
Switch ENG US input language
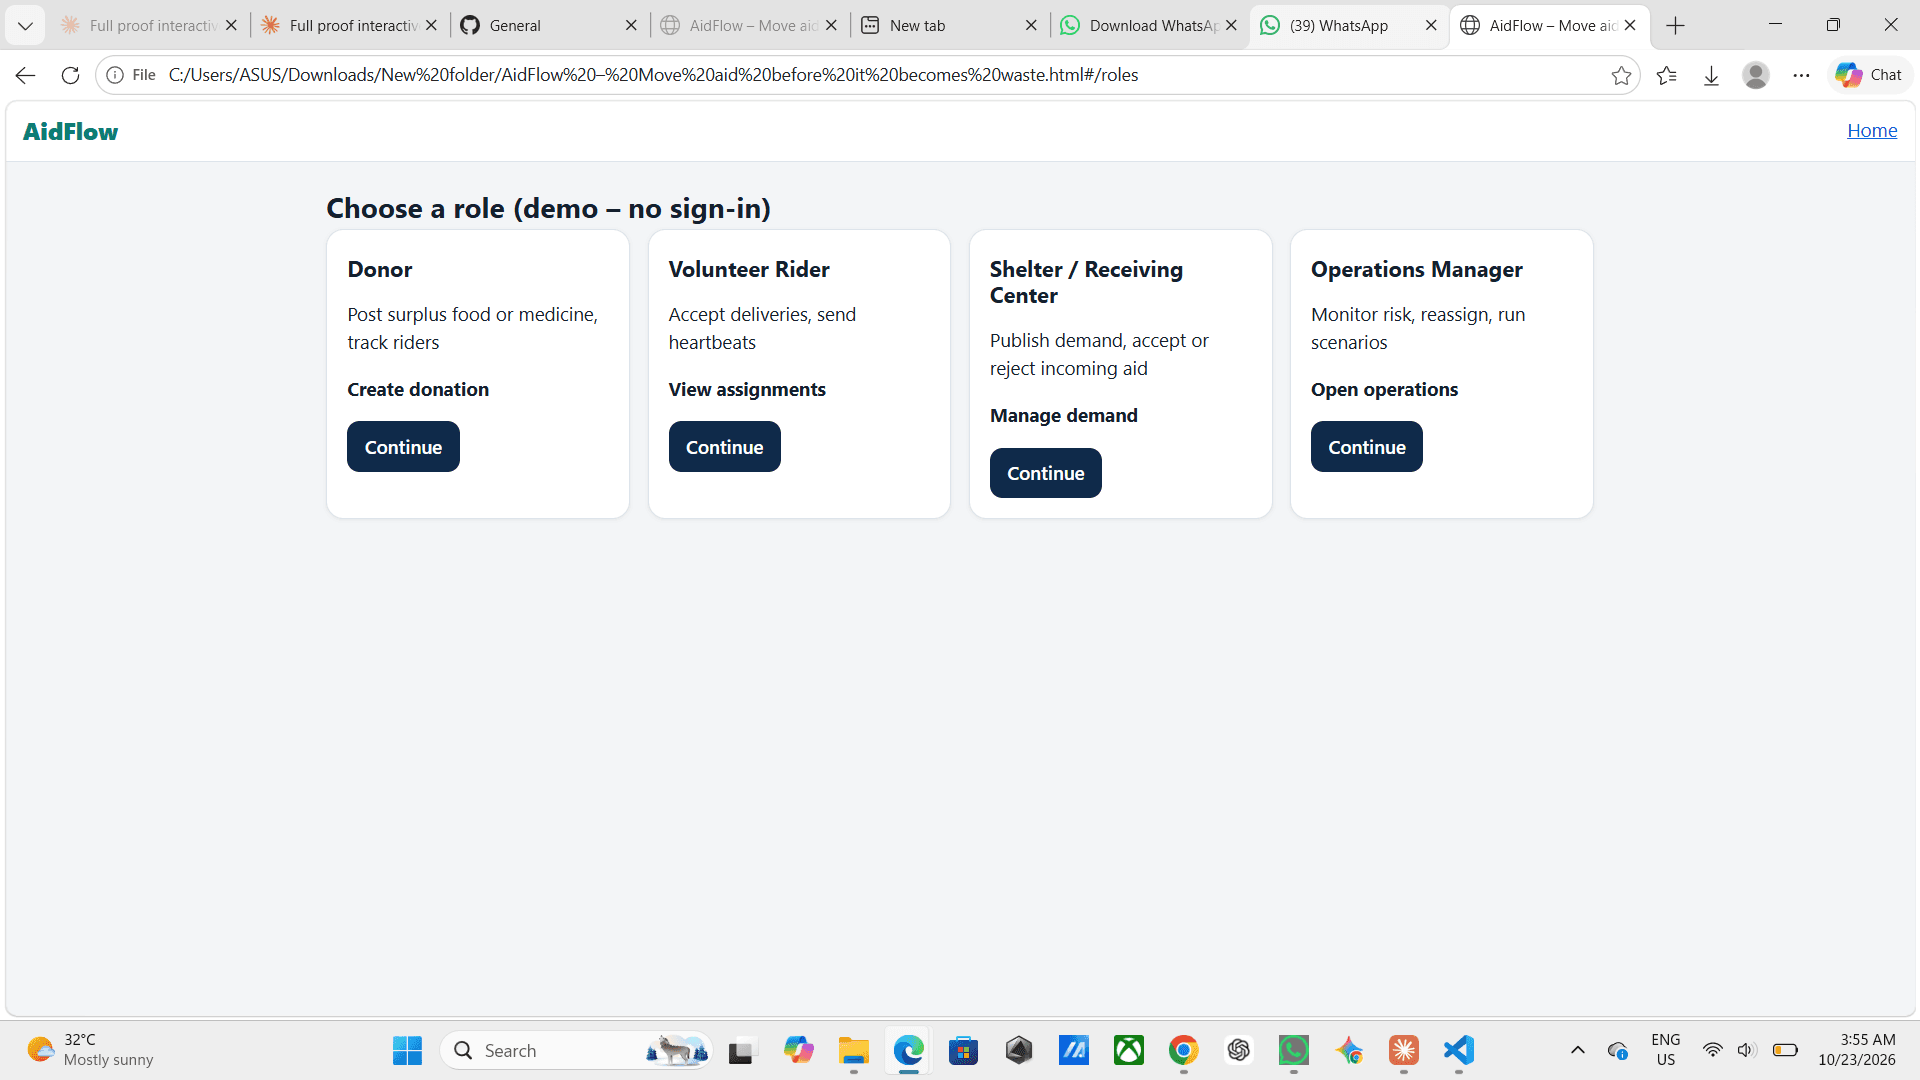click(1666, 1050)
